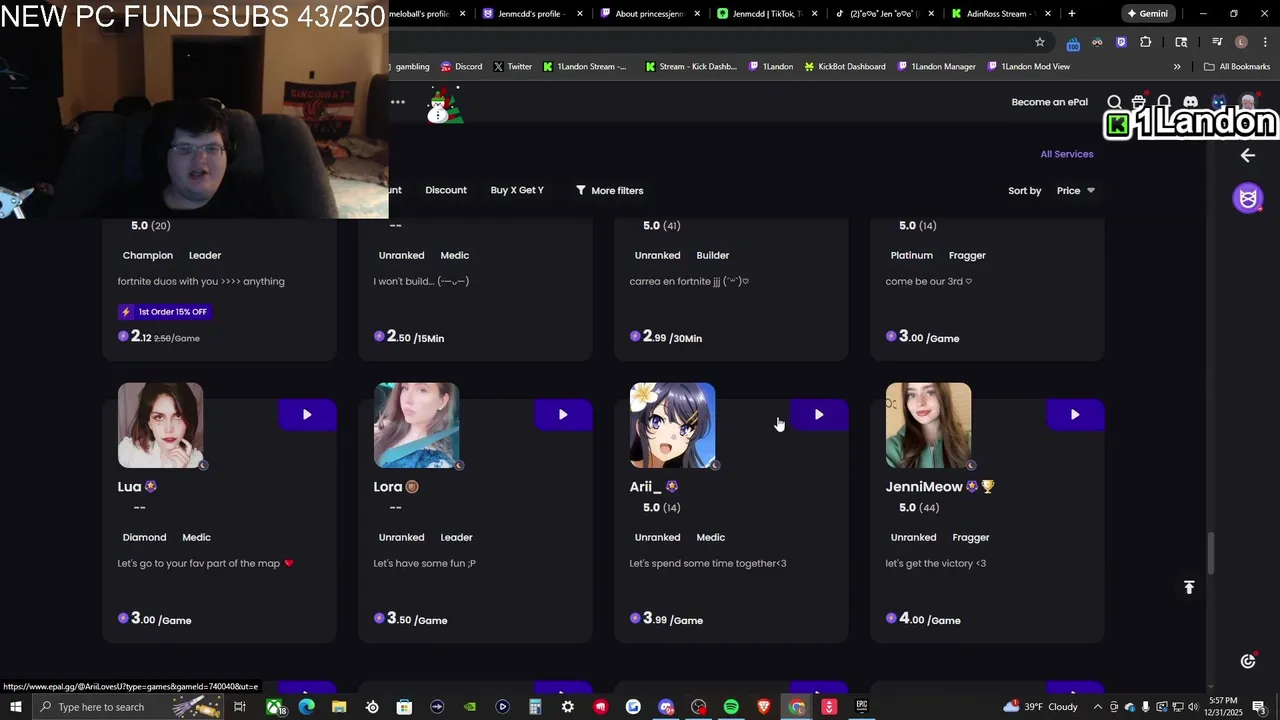
Task: Play Arii_'s voice intro
Action: pyautogui.click(x=819, y=415)
